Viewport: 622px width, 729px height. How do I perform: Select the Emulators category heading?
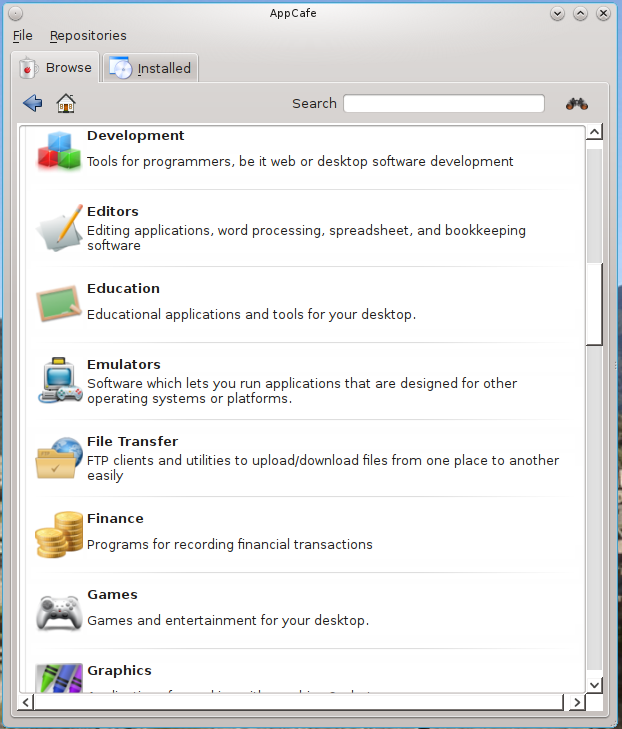pyautogui.click(x=124, y=364)
